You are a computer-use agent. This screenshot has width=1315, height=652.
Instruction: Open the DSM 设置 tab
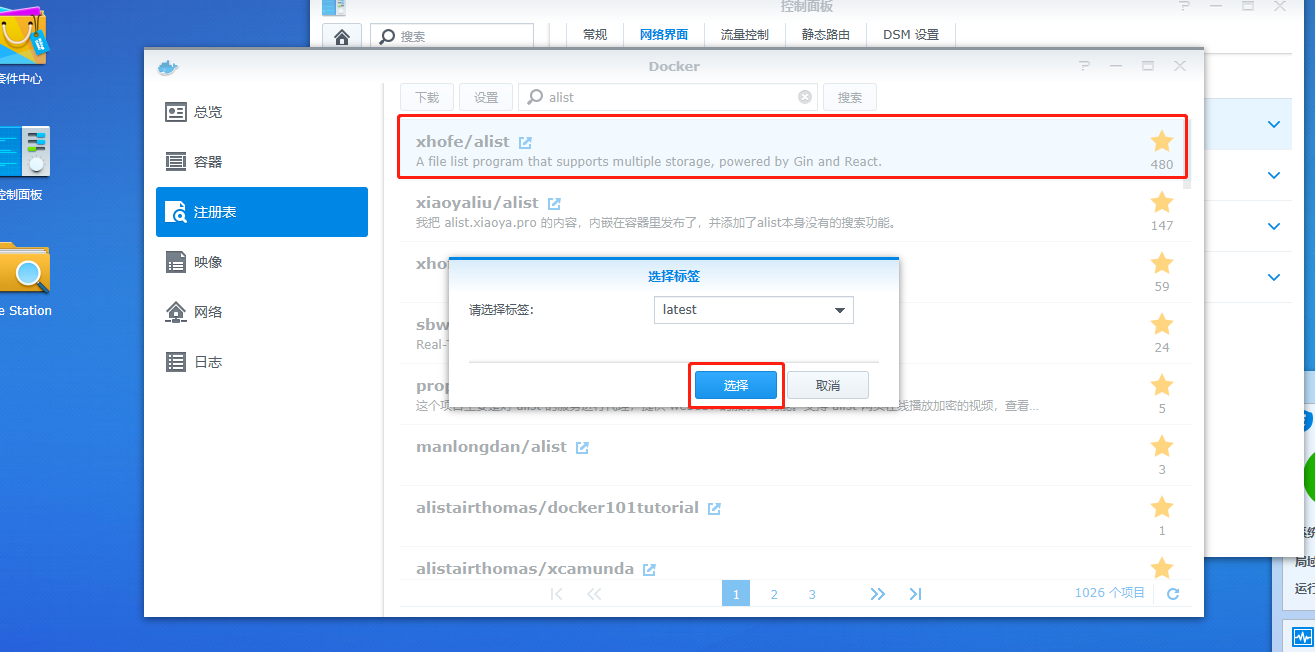[x=910, y=34]
